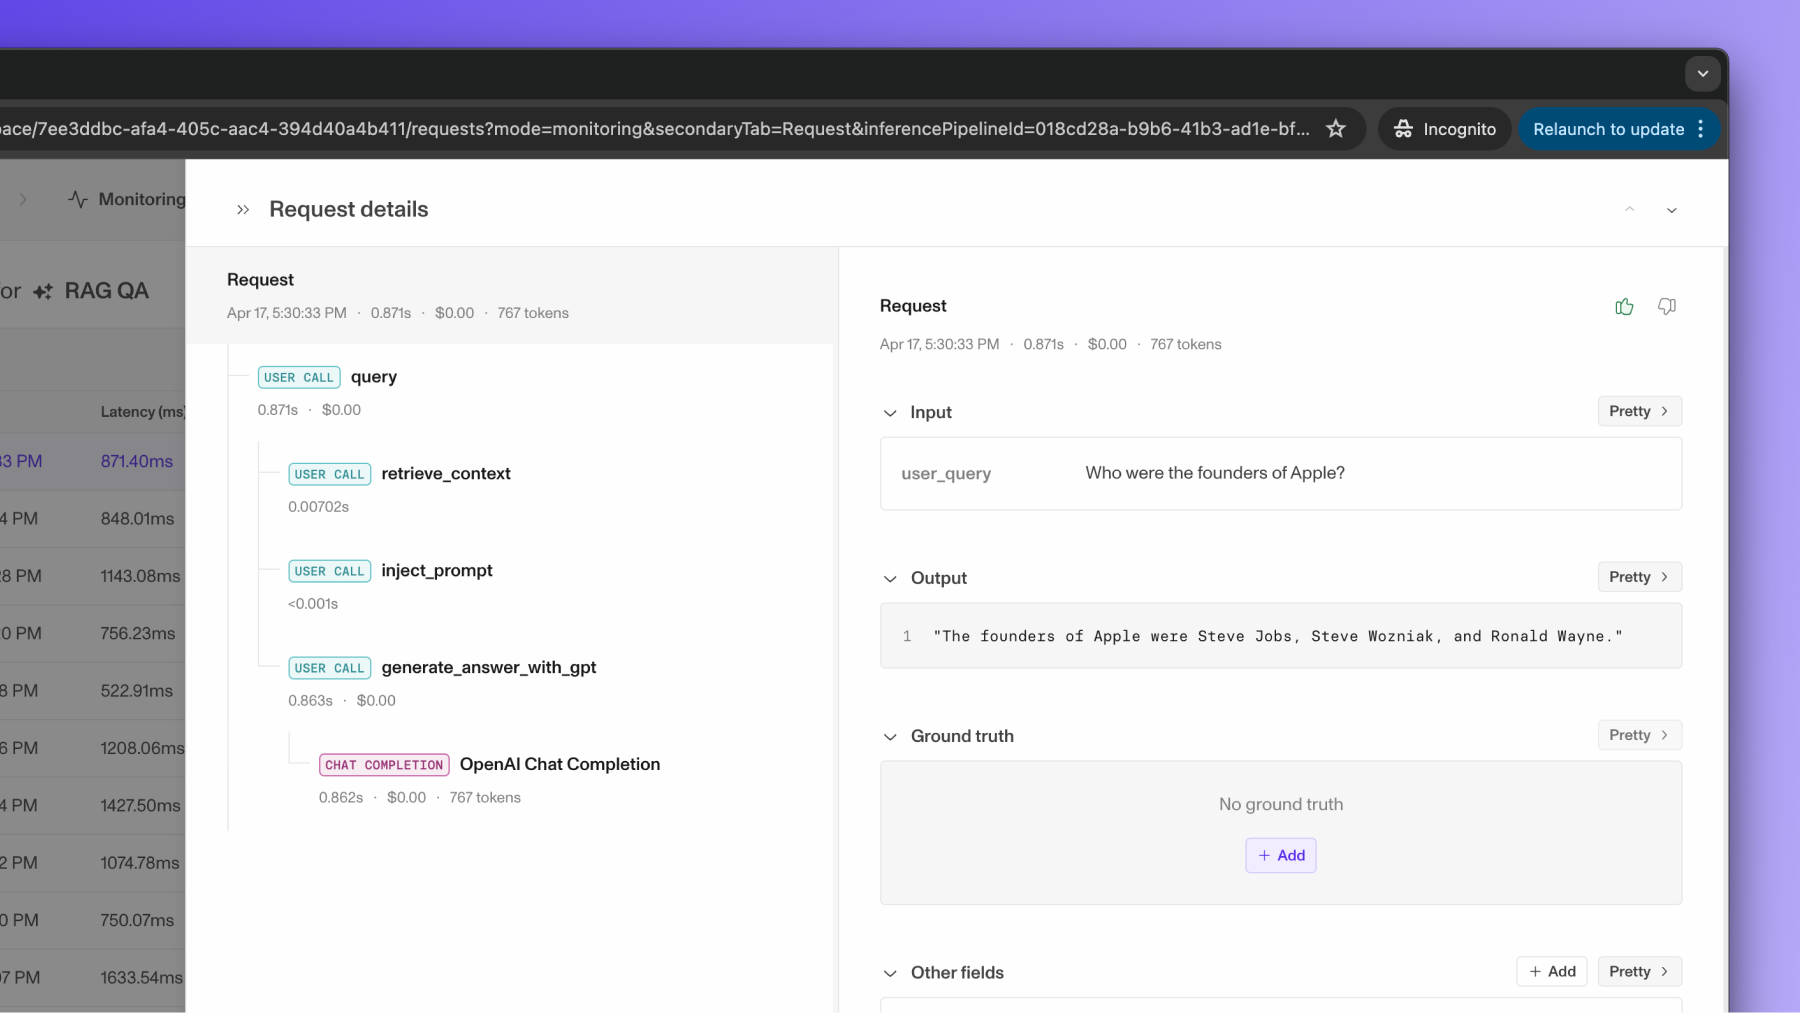Go to previous request with up arrow
This screenshot has width=1800, height=1013.
(x=1630, y=210)
